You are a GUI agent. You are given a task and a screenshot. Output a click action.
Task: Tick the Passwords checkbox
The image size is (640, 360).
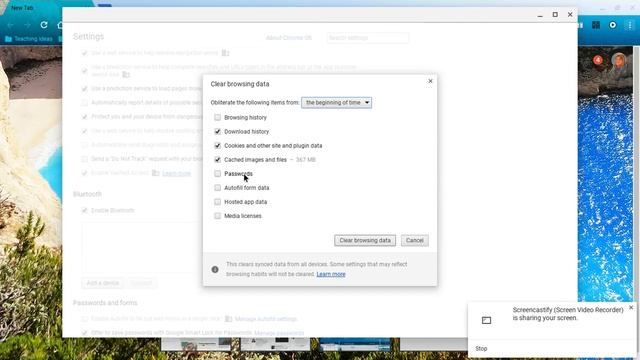click(x=218, y=174)
